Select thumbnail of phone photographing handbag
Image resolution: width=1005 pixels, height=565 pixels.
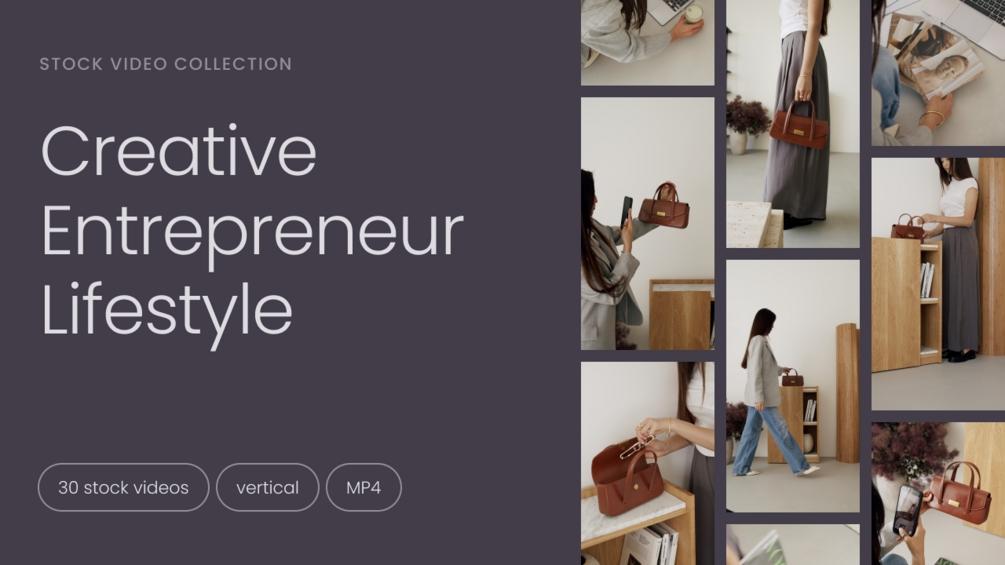click(938, 493)
